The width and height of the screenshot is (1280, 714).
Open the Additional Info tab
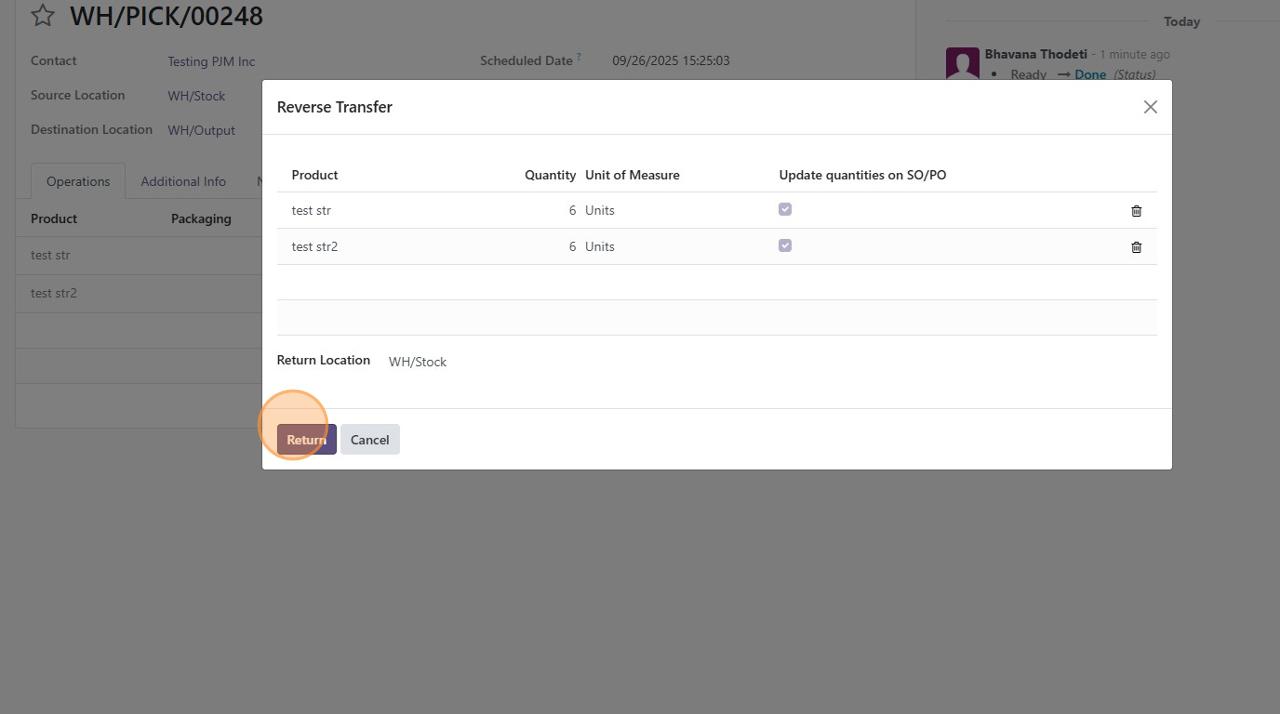point(183,181)
